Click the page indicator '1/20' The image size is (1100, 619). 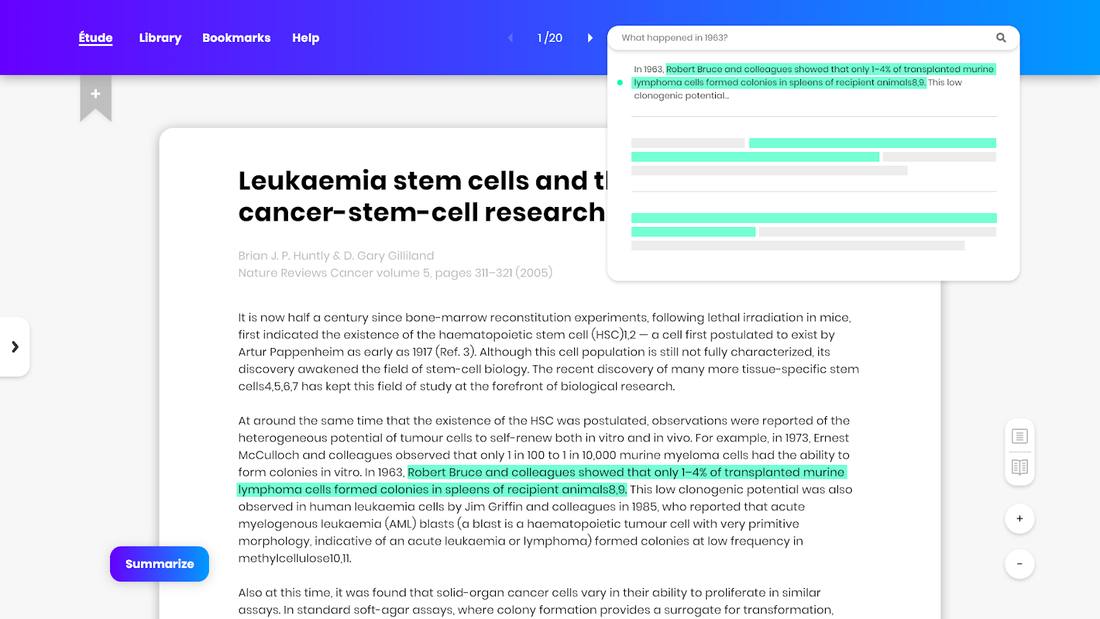(550, 38)
